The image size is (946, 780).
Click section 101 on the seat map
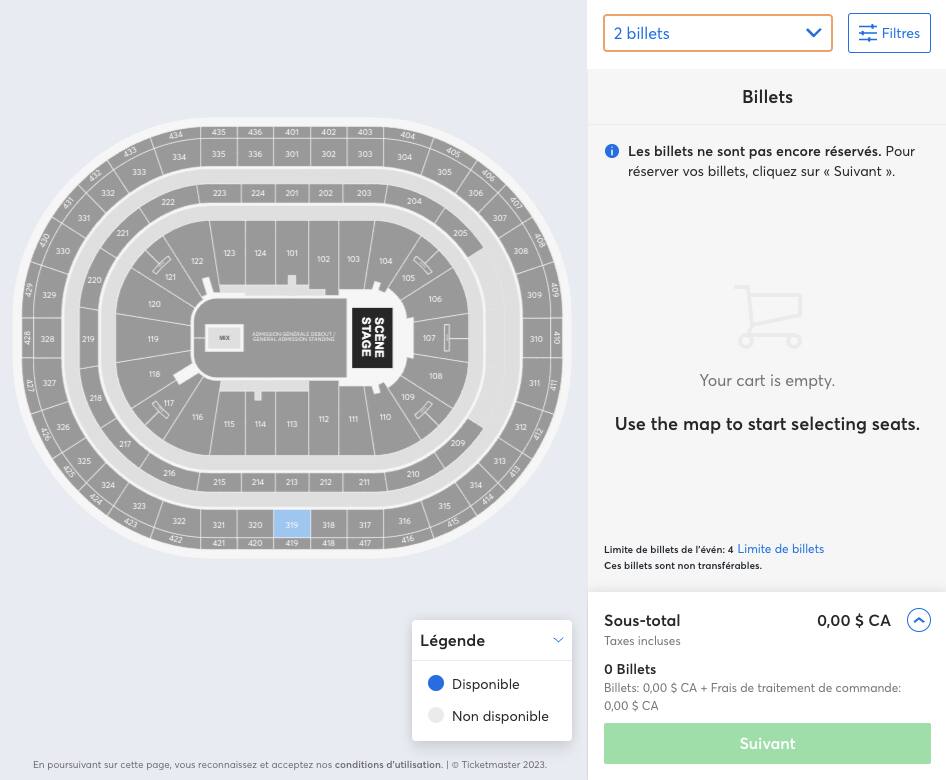(x=292, y=255)
